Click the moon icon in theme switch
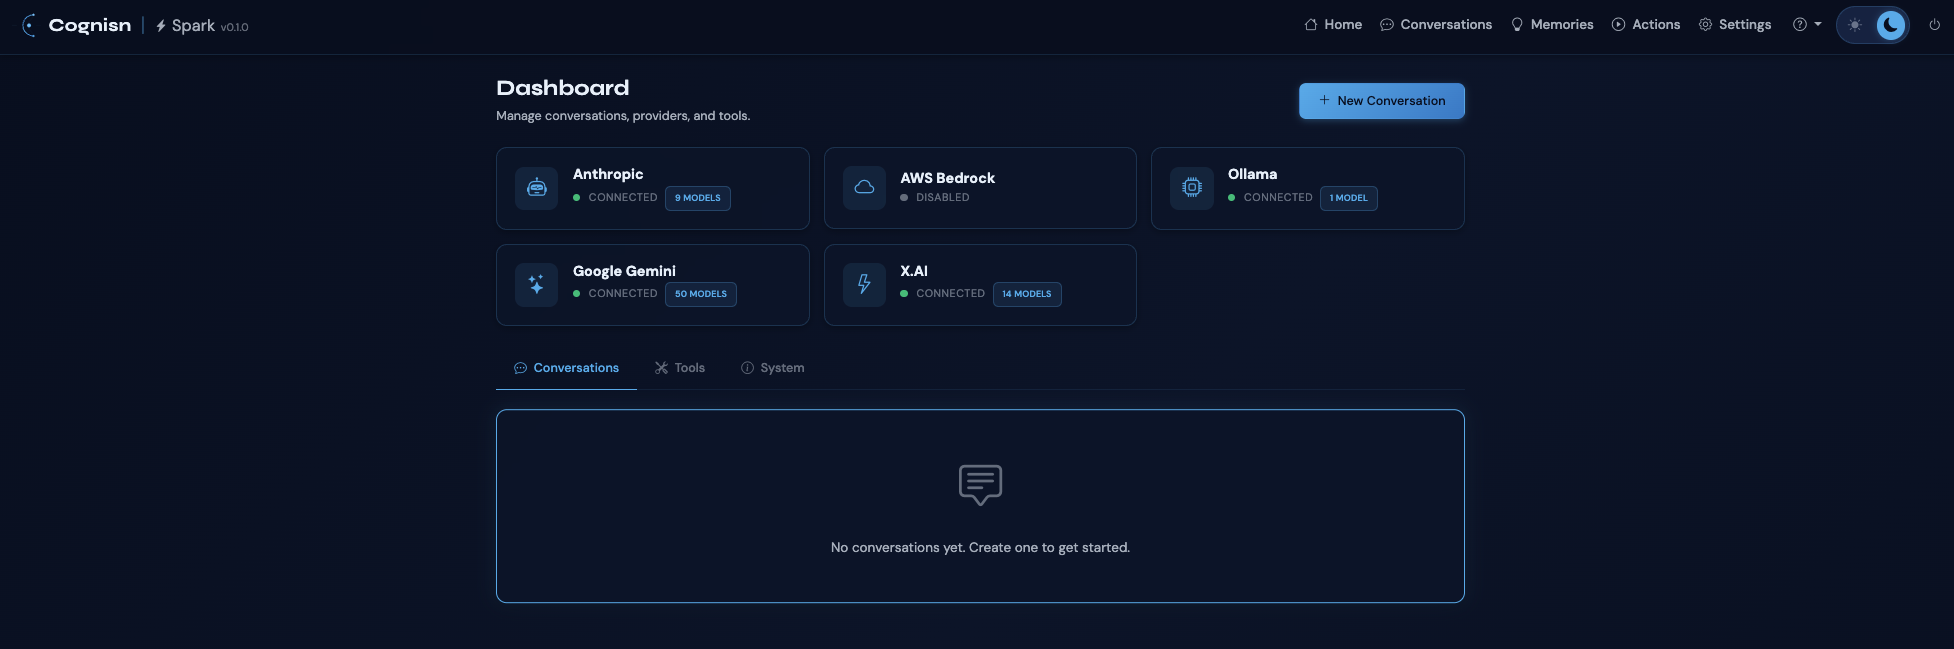1954x649 pixels. coord(1890,25)
